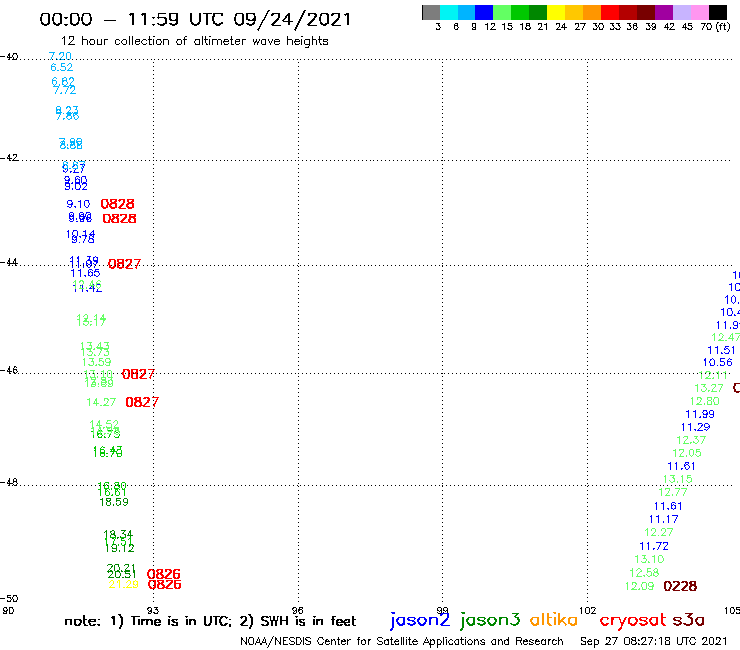
Task: Click the wave height value 12.77
Action: (x=673, y=493)
